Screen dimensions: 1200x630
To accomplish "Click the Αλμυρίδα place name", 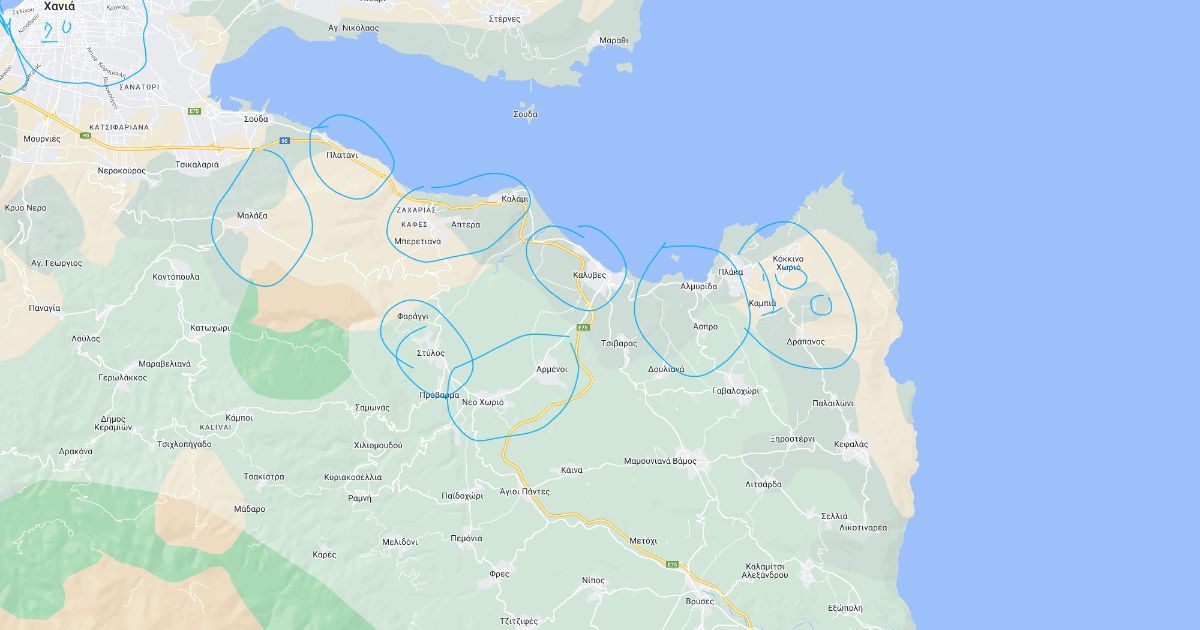I will tap(698, 286).
